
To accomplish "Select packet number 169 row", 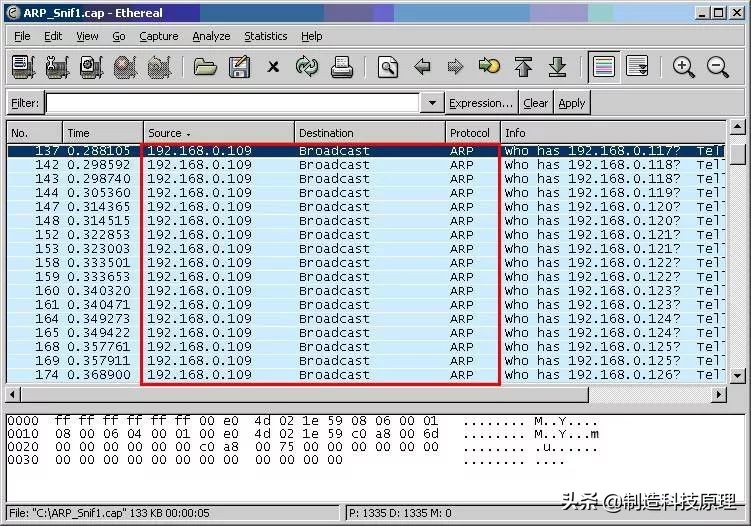I will pyautogui.click(x=366, y=361).
